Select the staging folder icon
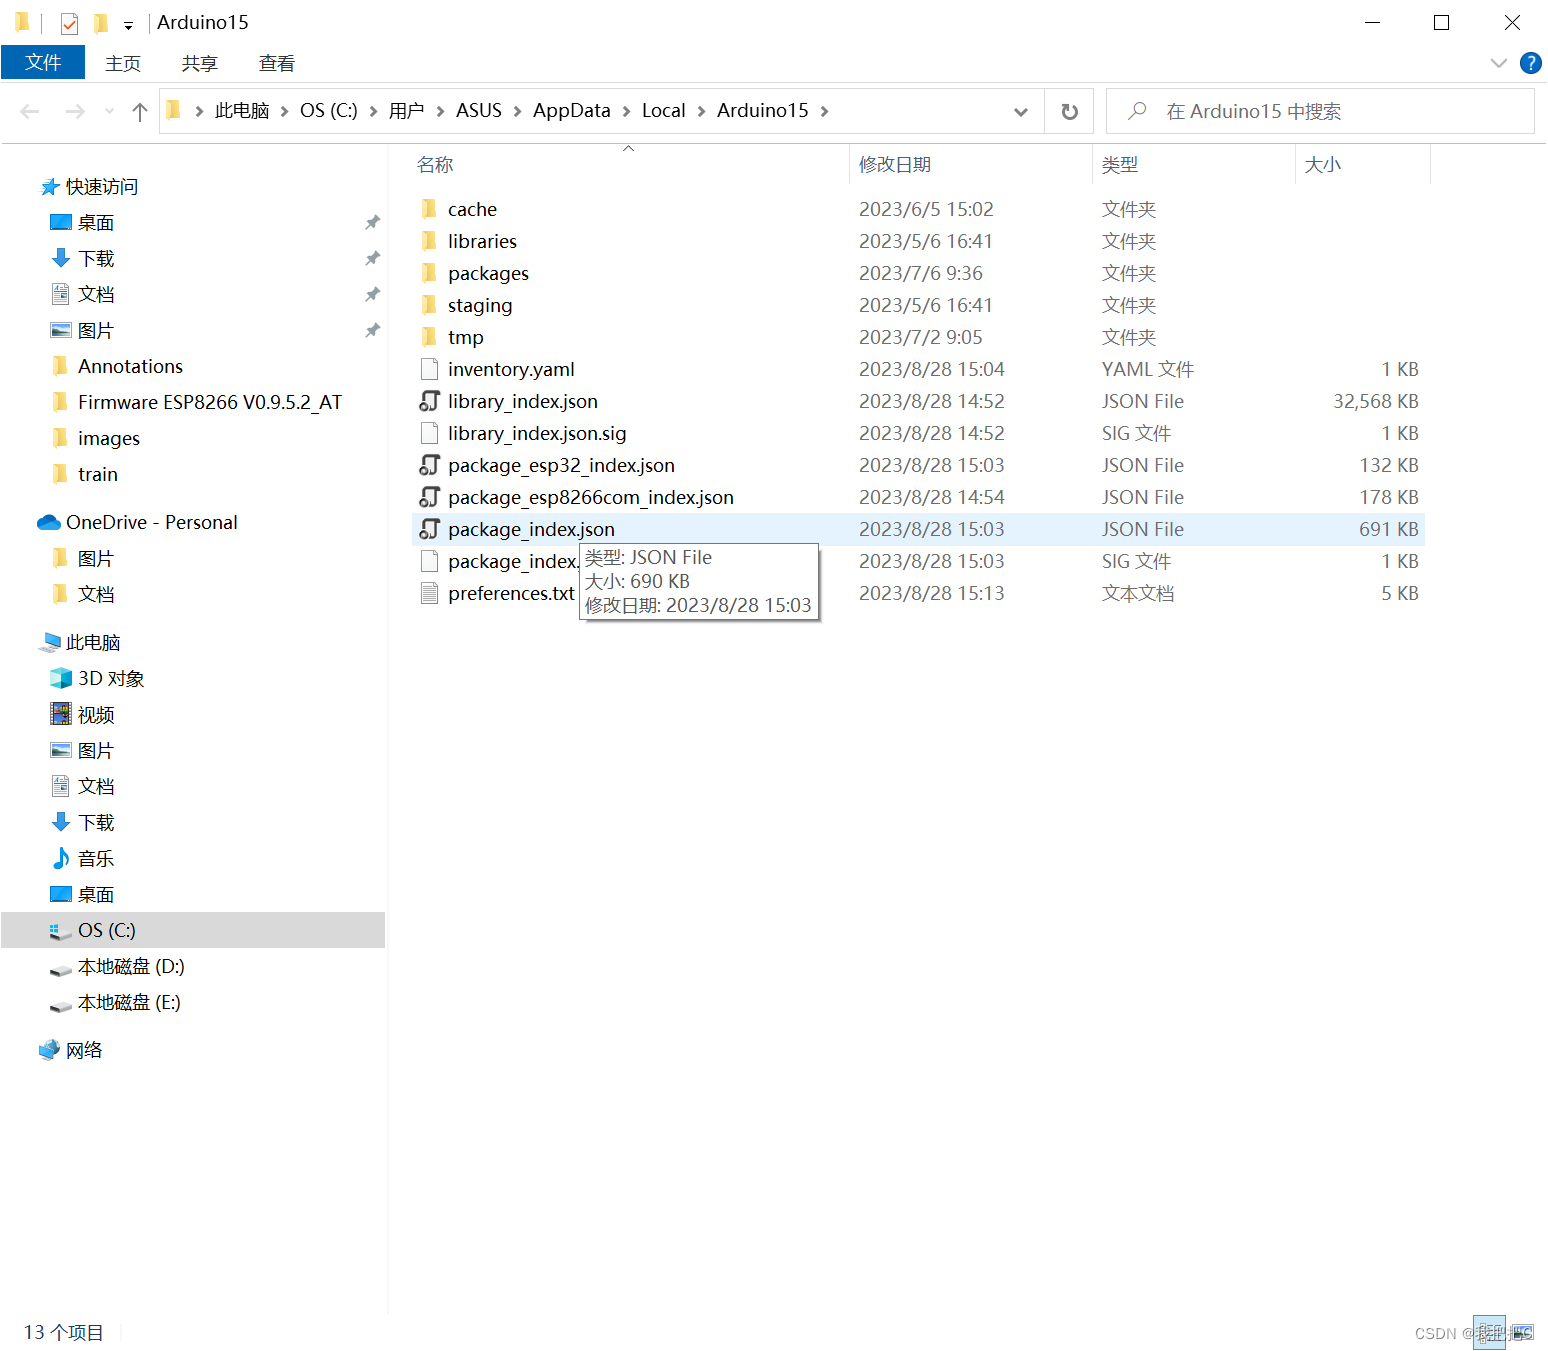1548x1351 pixels. click(429, 305)
